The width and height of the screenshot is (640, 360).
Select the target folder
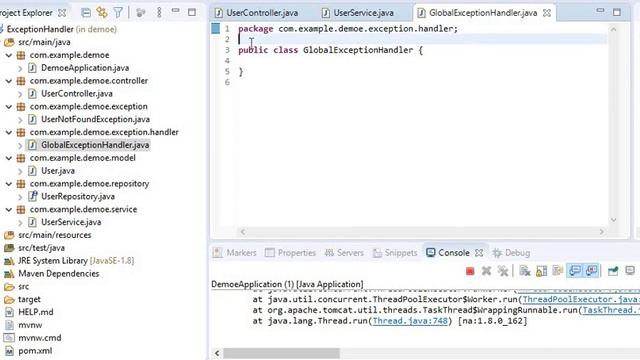click(x=29, y=299)
